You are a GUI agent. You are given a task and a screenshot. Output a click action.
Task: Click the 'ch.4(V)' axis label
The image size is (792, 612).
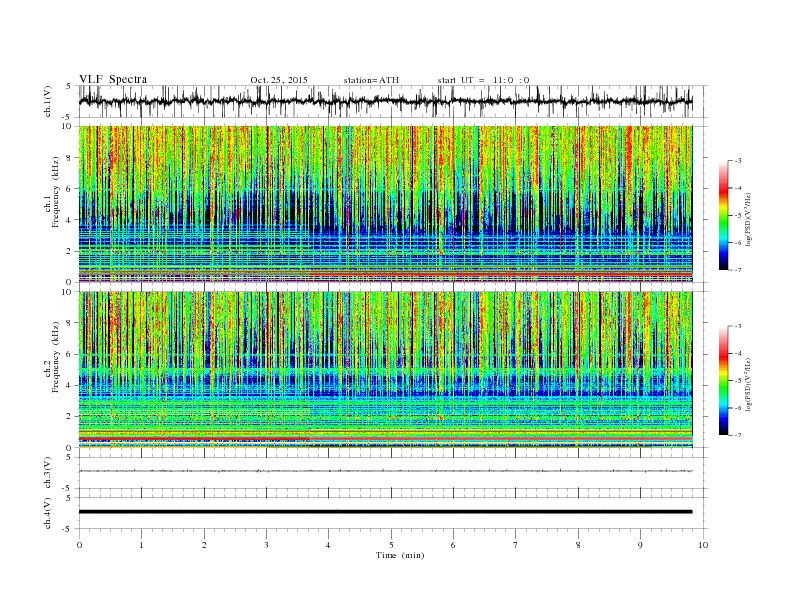tap(47, 513)
